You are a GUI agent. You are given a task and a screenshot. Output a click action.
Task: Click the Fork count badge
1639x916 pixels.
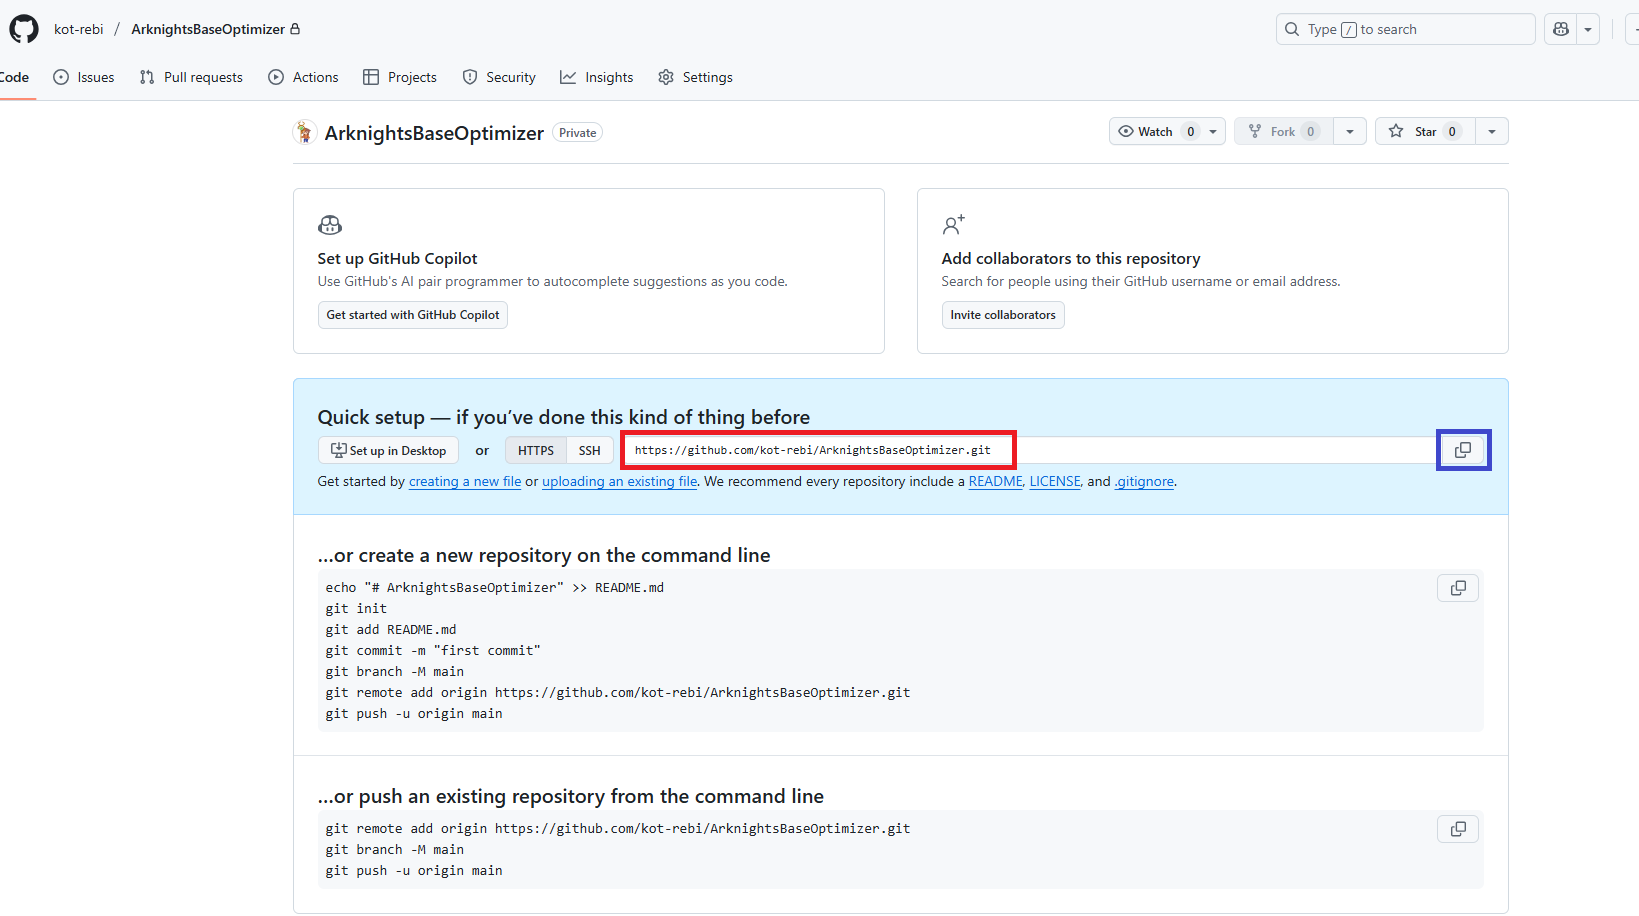click(1311, 131)
